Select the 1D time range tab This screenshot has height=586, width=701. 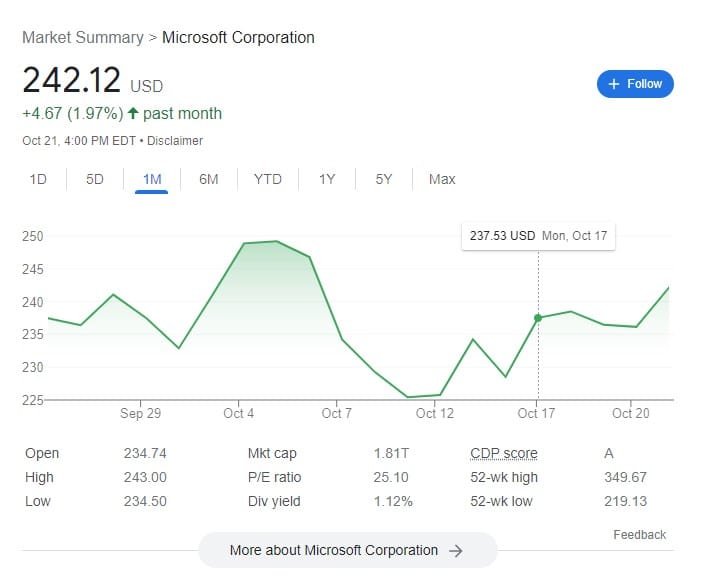(x=38, y=179)
